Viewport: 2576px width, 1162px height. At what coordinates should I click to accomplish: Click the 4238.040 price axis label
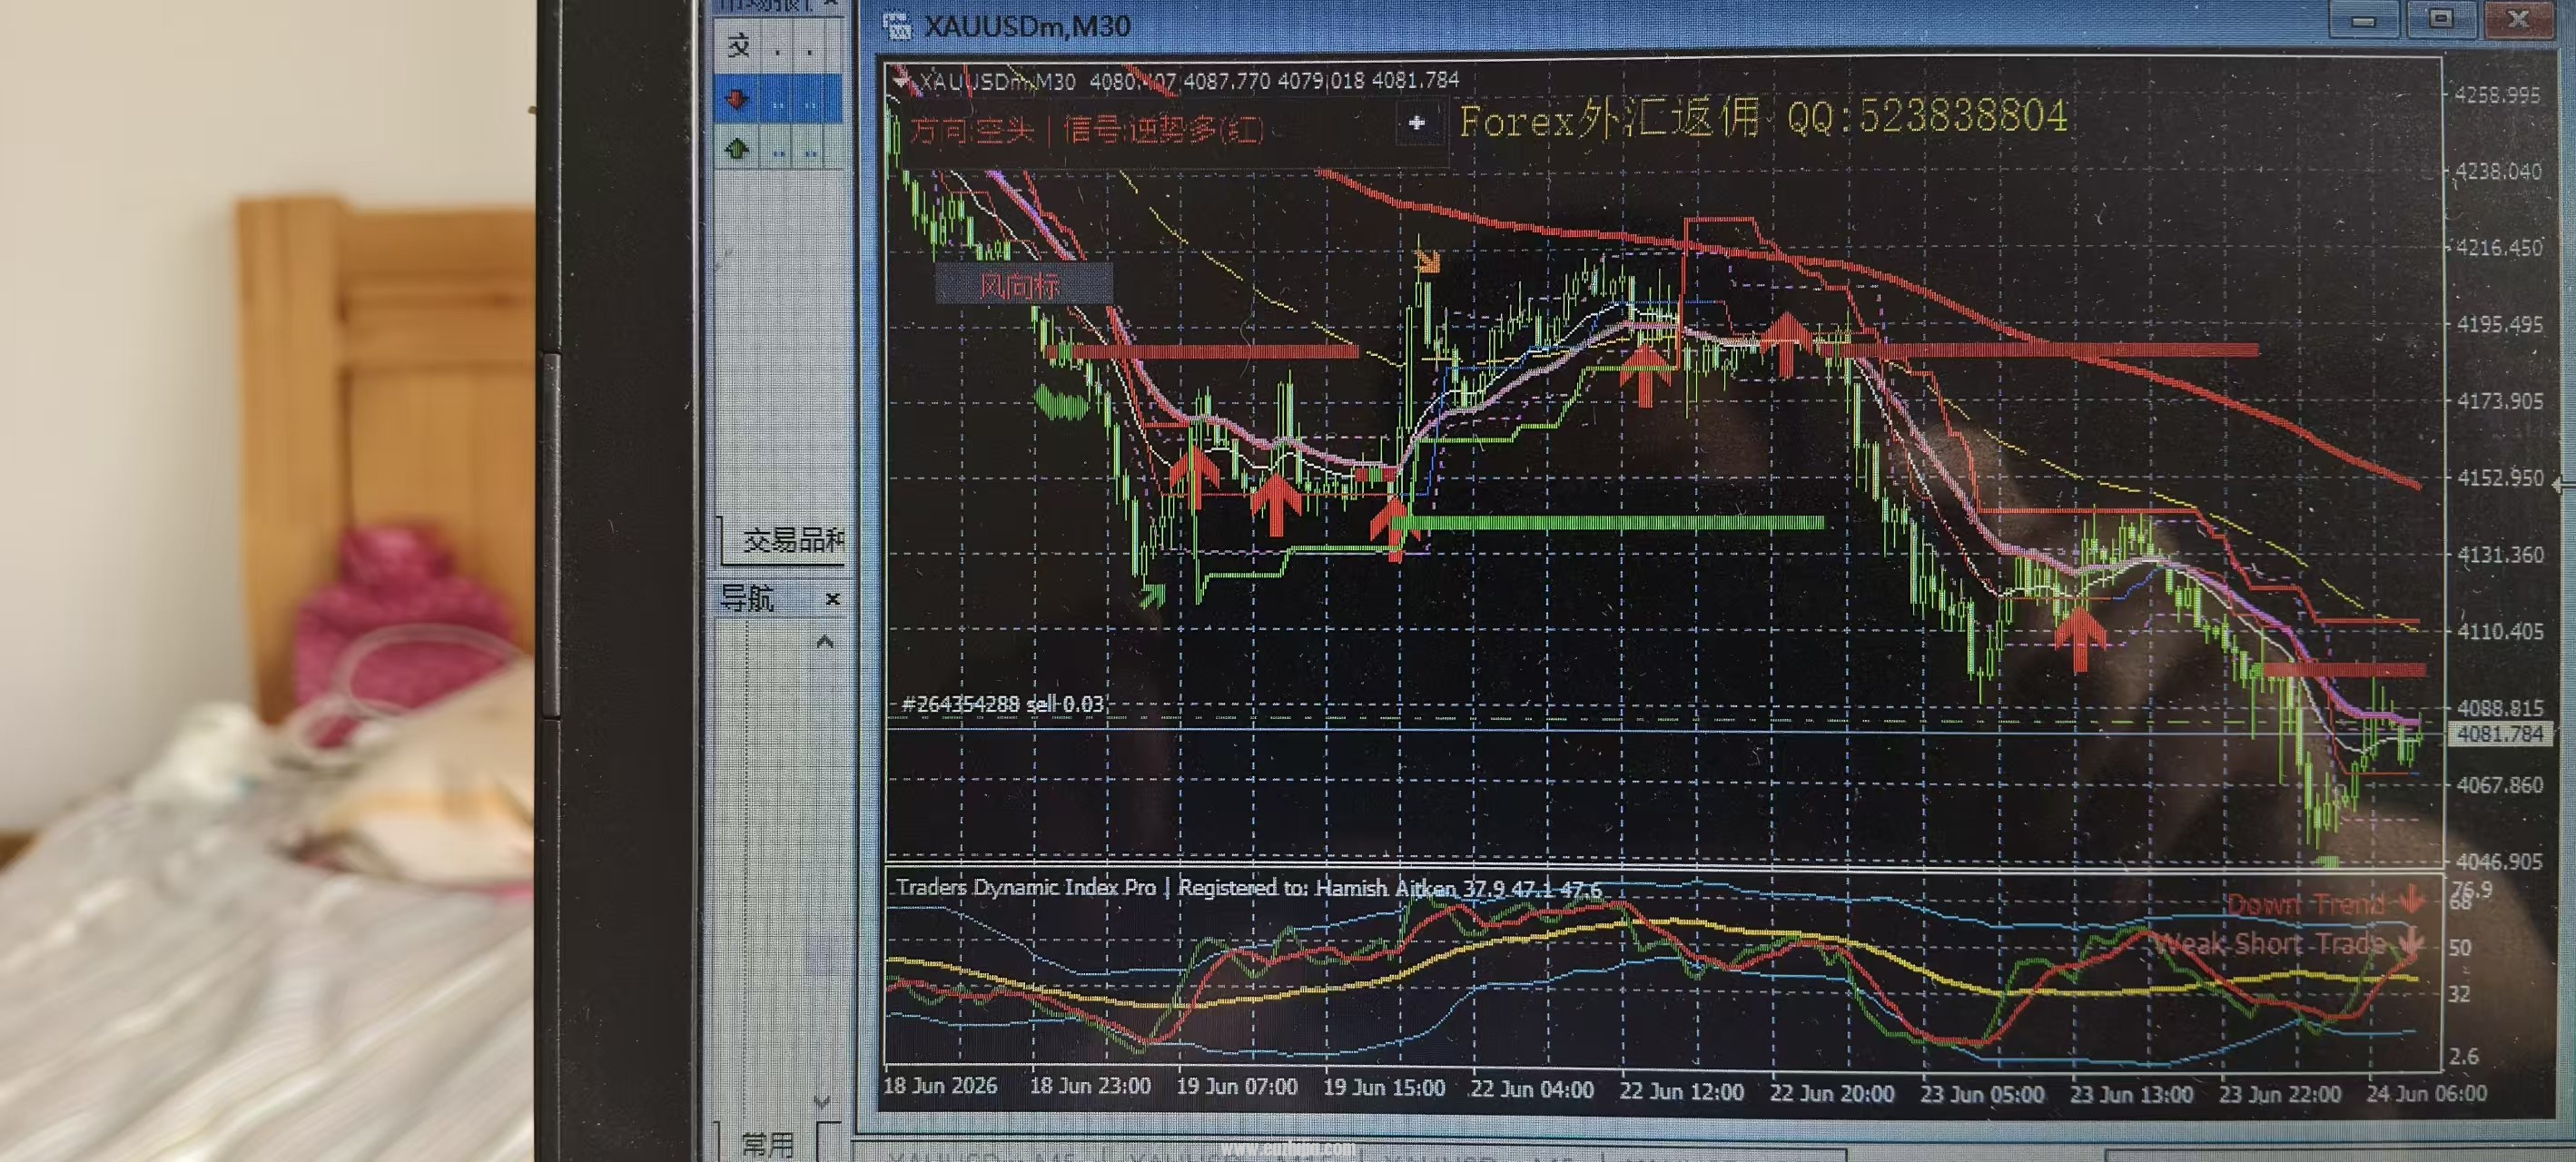pyautogui.click(x=2499, y=172)
